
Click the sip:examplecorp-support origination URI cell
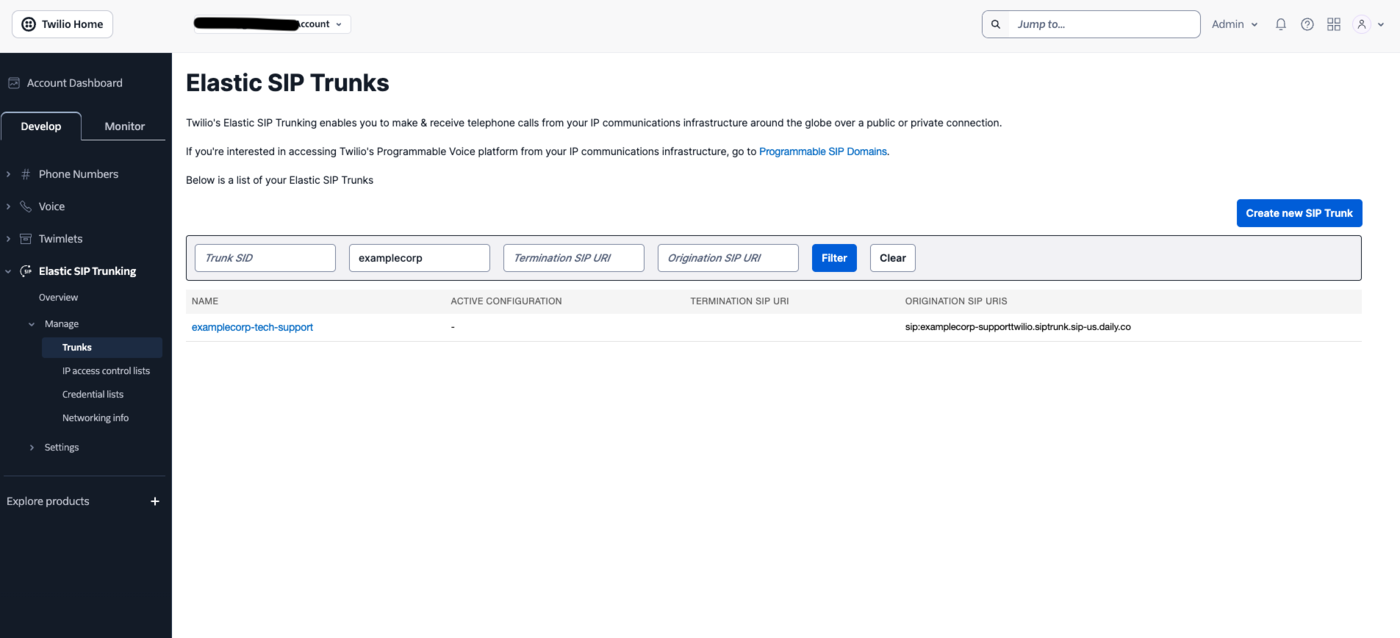[x=1018, y=327]
